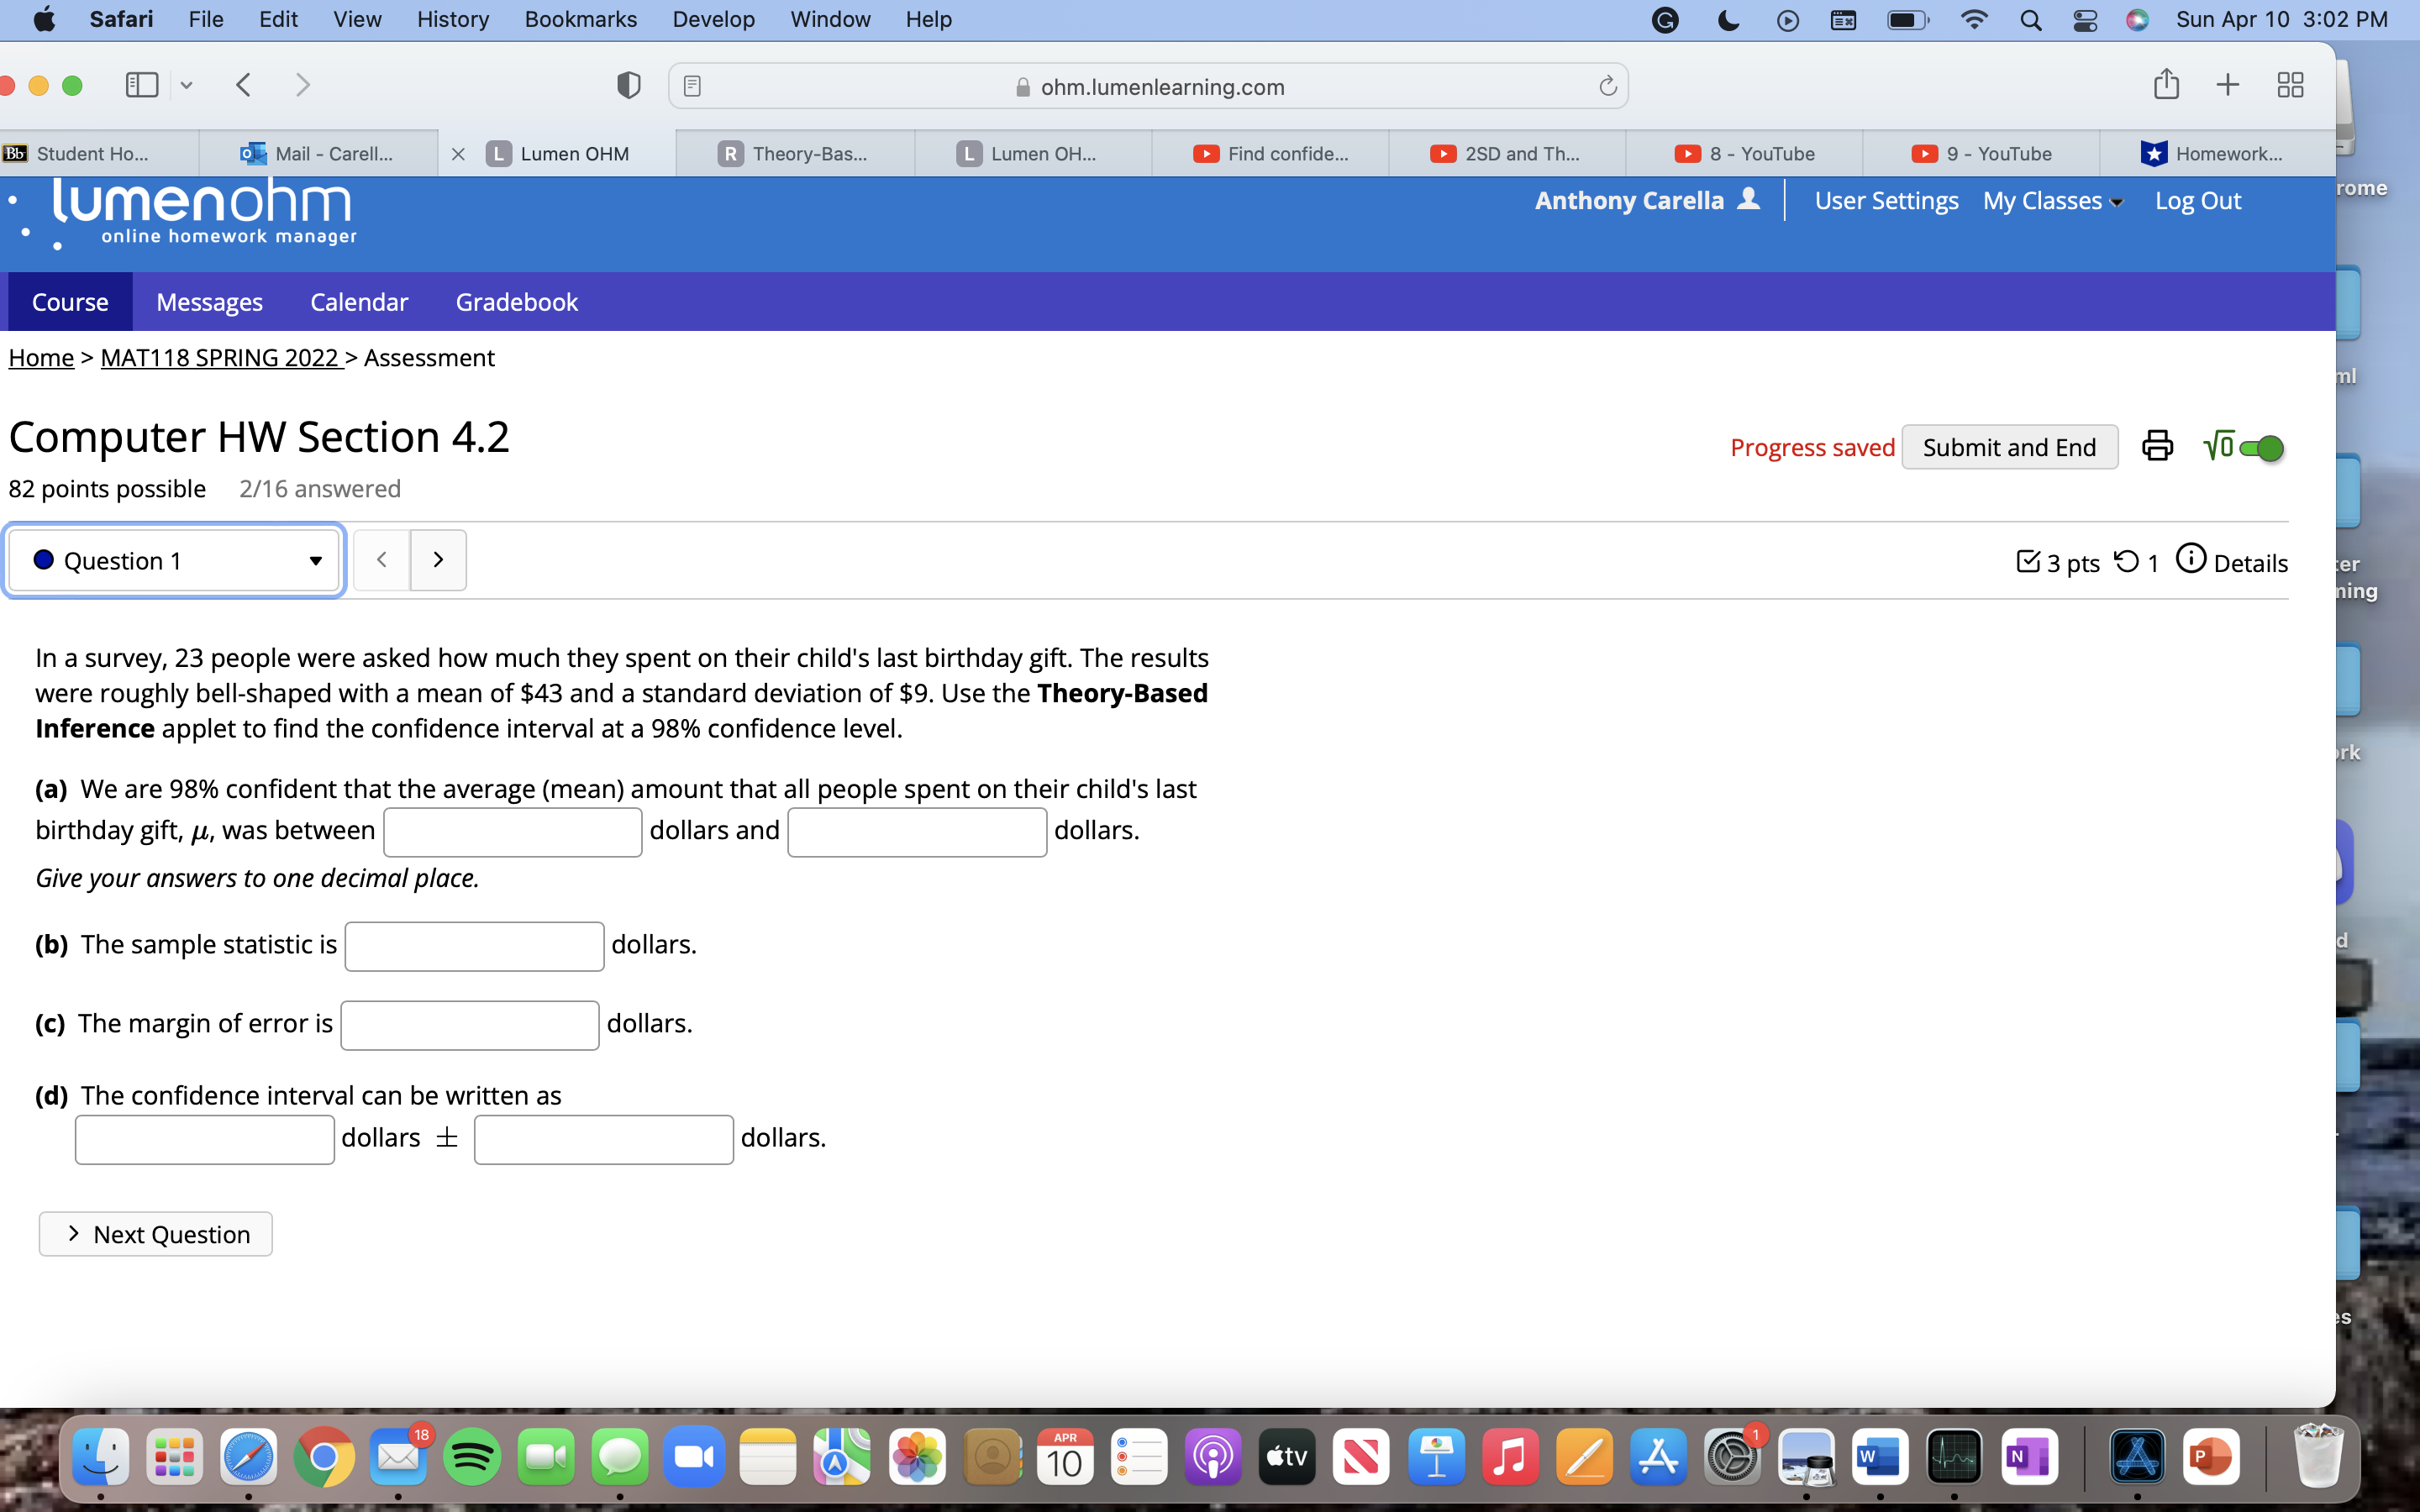Open the MAT118 SPRING 2022 breadcrumb link

click(x=221, y=357)
